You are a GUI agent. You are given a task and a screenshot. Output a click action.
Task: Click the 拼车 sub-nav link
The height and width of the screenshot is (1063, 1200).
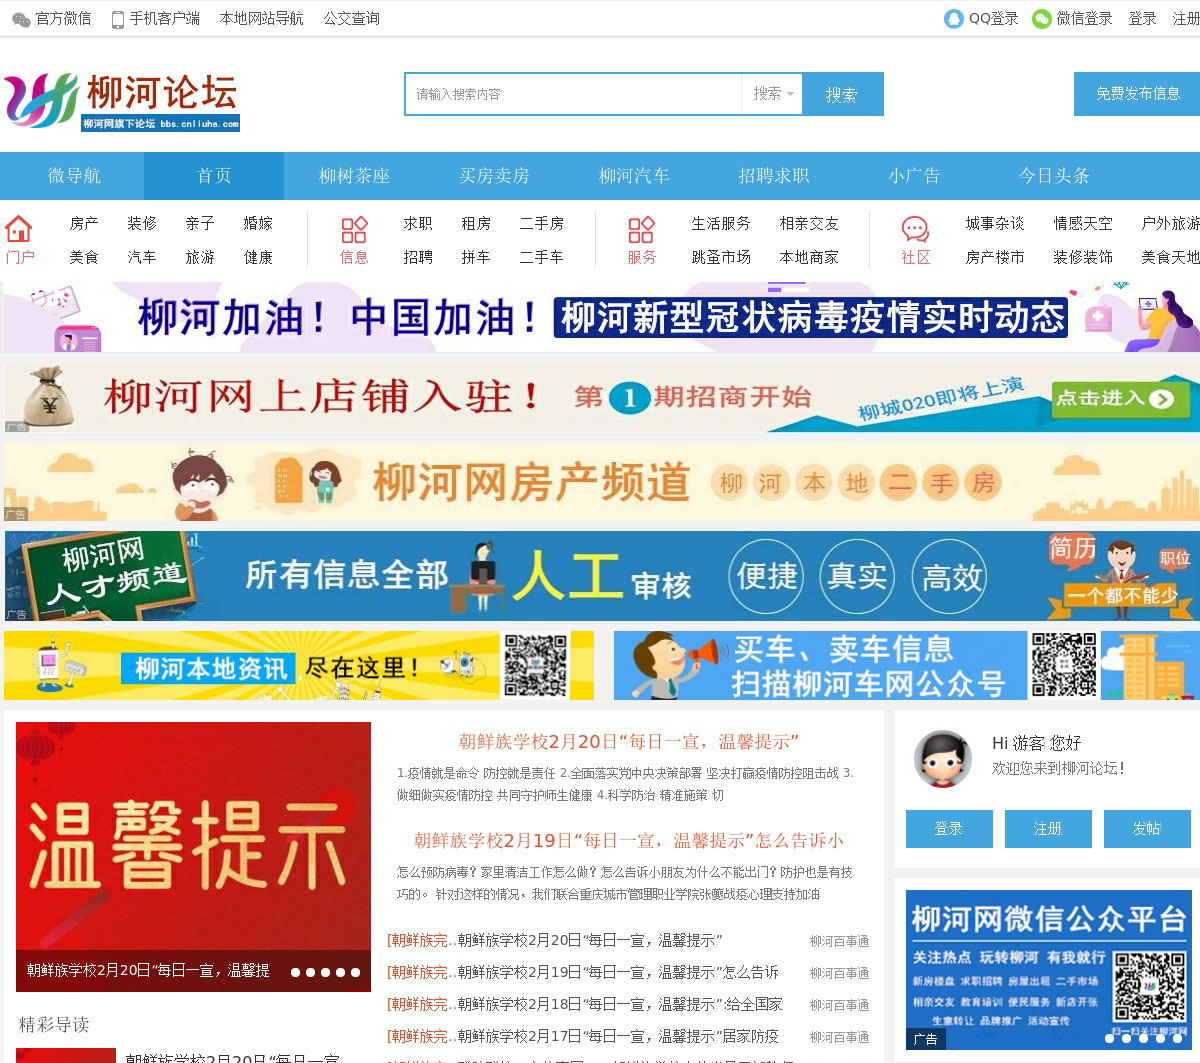(476, 258)
